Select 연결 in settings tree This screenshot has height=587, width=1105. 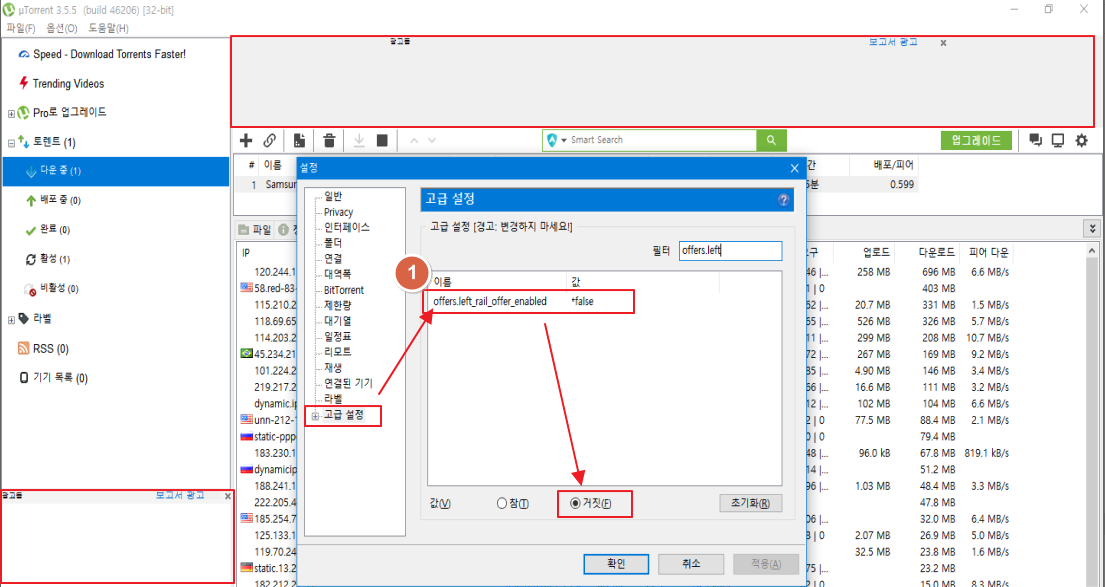pos(333,259)
